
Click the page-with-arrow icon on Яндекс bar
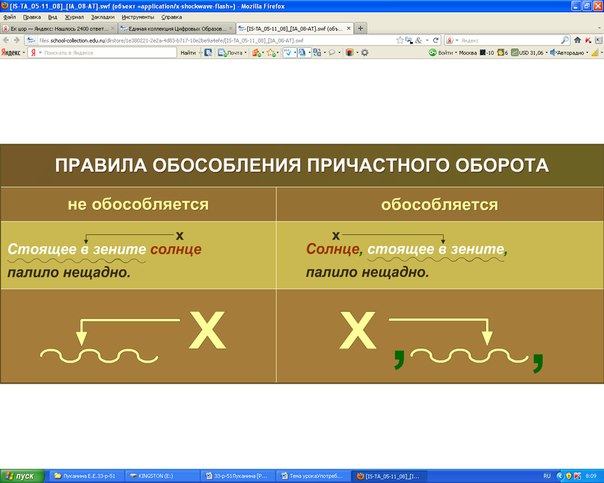tap(208, 53)
